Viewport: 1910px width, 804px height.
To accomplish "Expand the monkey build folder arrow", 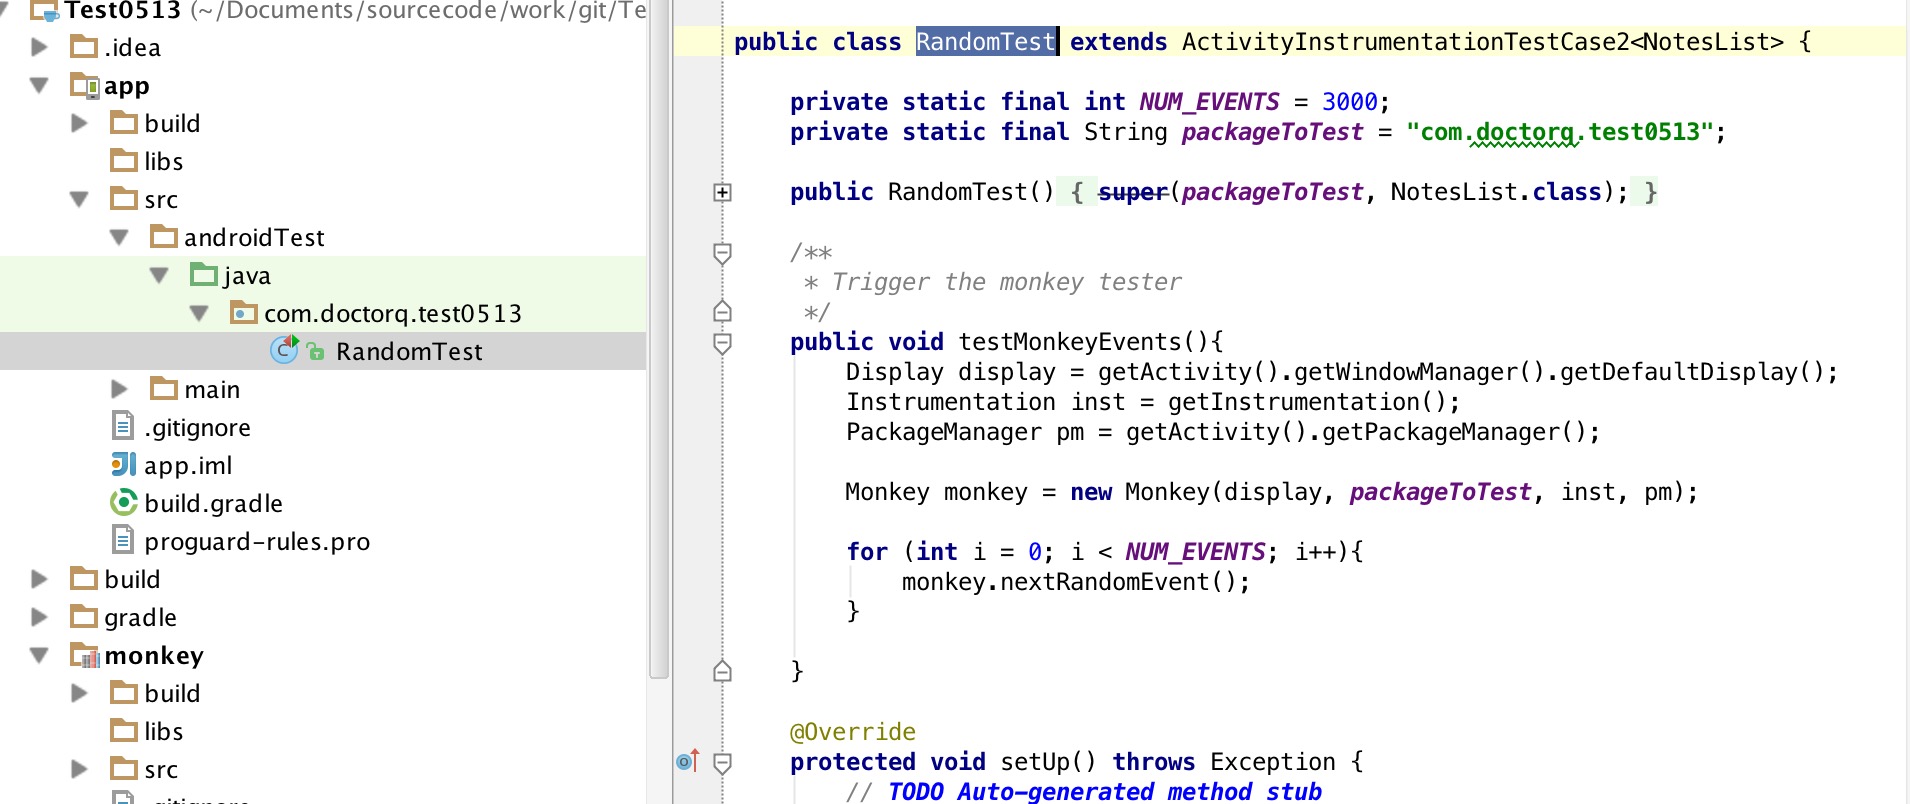I will (x=80, y=693).
